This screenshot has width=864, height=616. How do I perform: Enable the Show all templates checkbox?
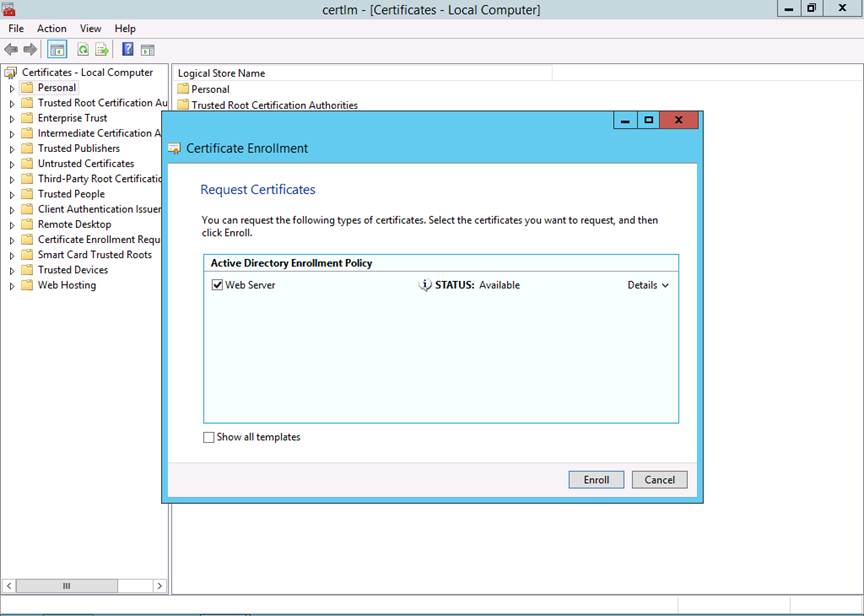(209, 437)
